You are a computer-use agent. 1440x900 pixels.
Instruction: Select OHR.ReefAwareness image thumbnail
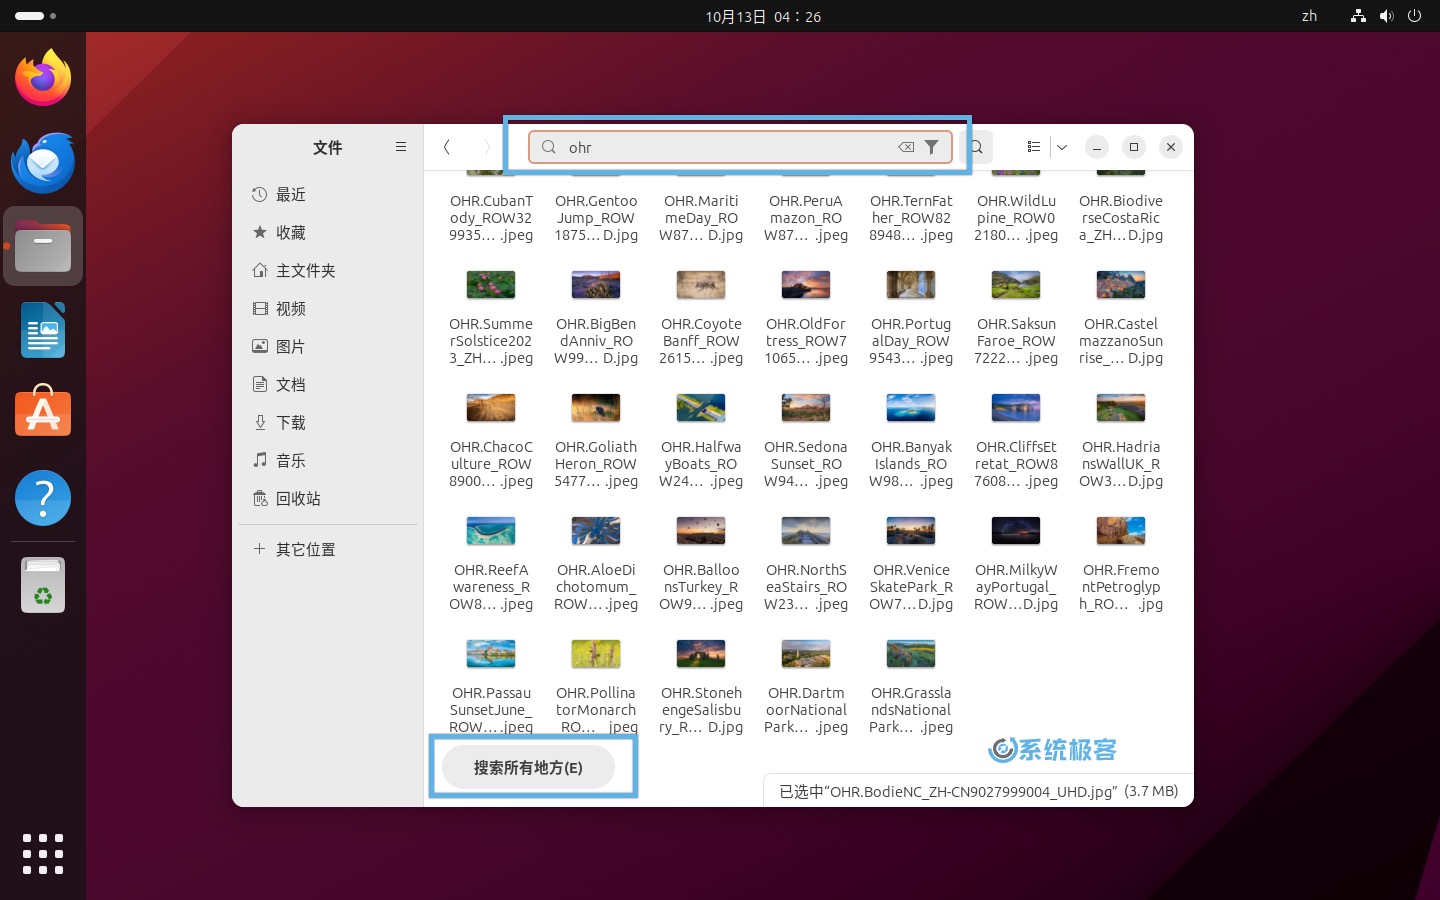pyautogui.click(x=491, y=531)
